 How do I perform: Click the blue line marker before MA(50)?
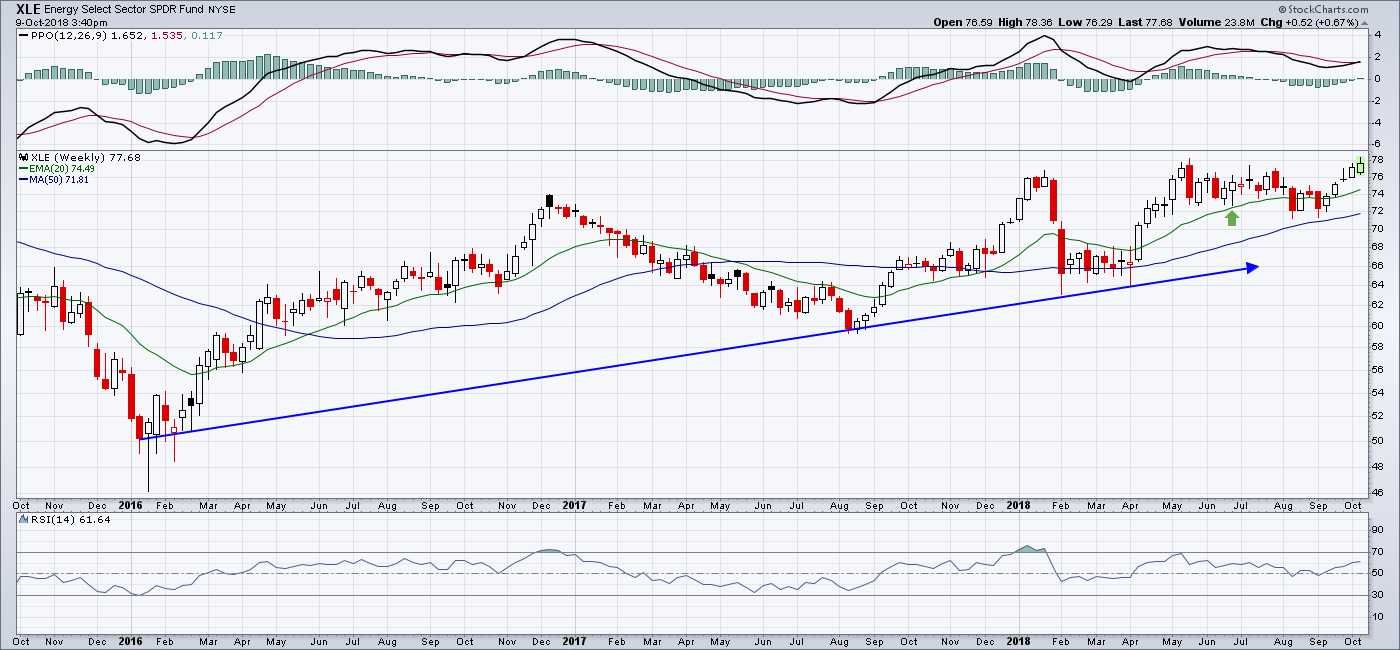click(x=22, y=180)
